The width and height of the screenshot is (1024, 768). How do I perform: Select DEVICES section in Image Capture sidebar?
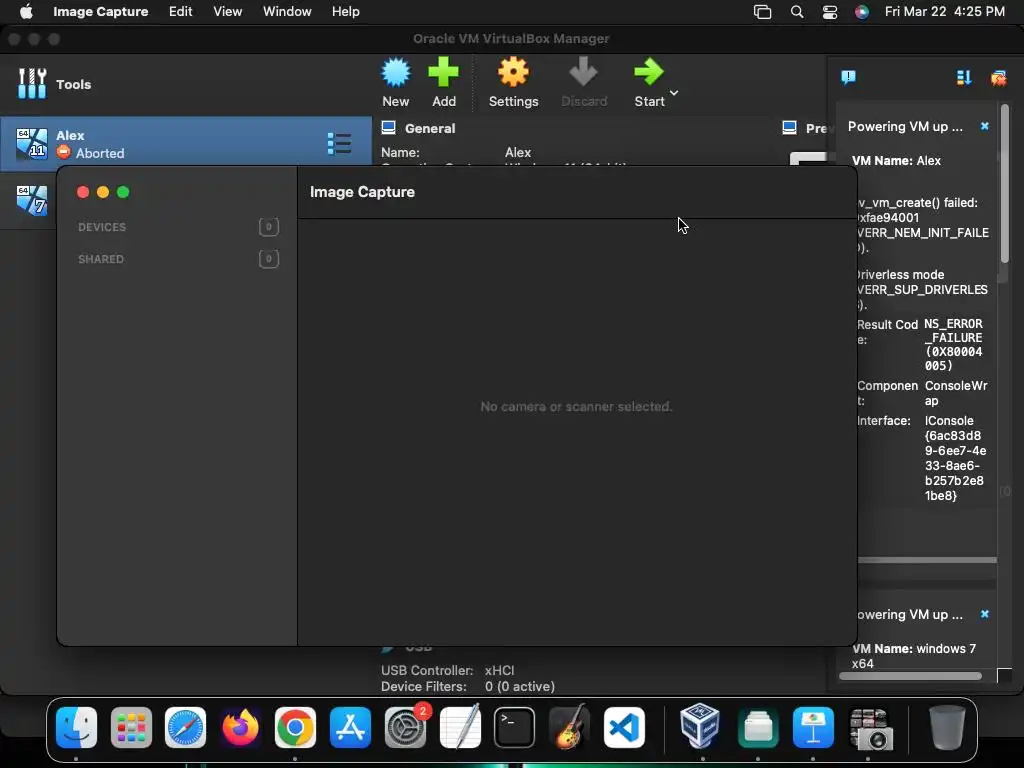point(102,227)
